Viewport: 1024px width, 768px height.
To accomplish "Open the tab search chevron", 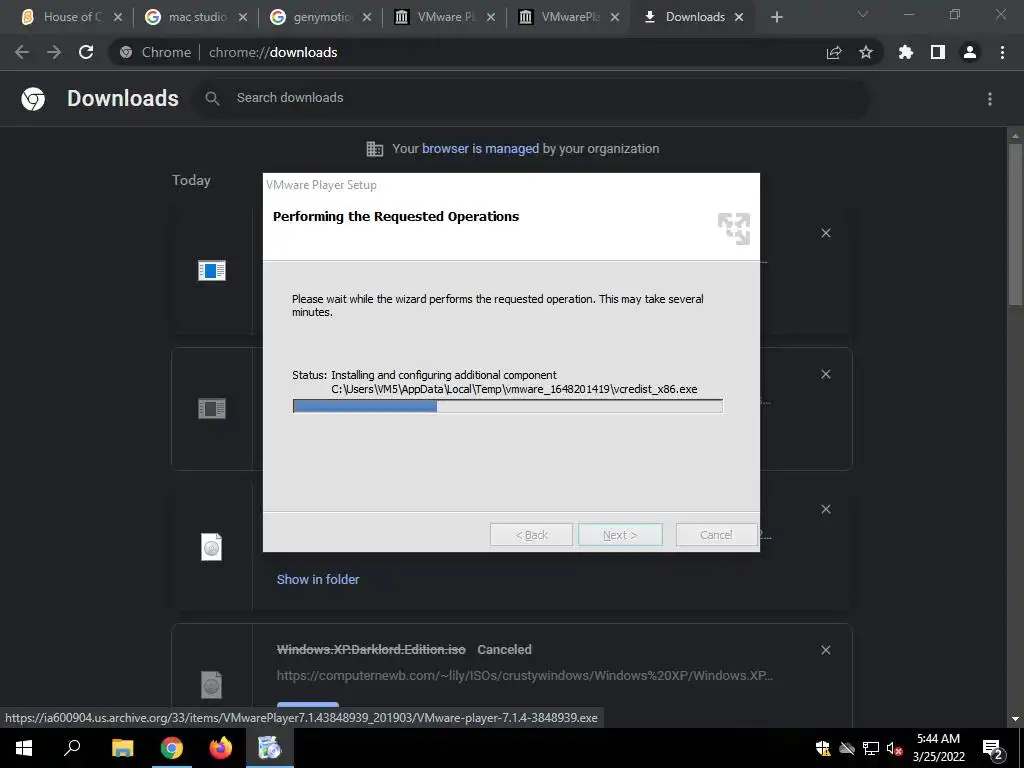I will click(x=863, y=14).
